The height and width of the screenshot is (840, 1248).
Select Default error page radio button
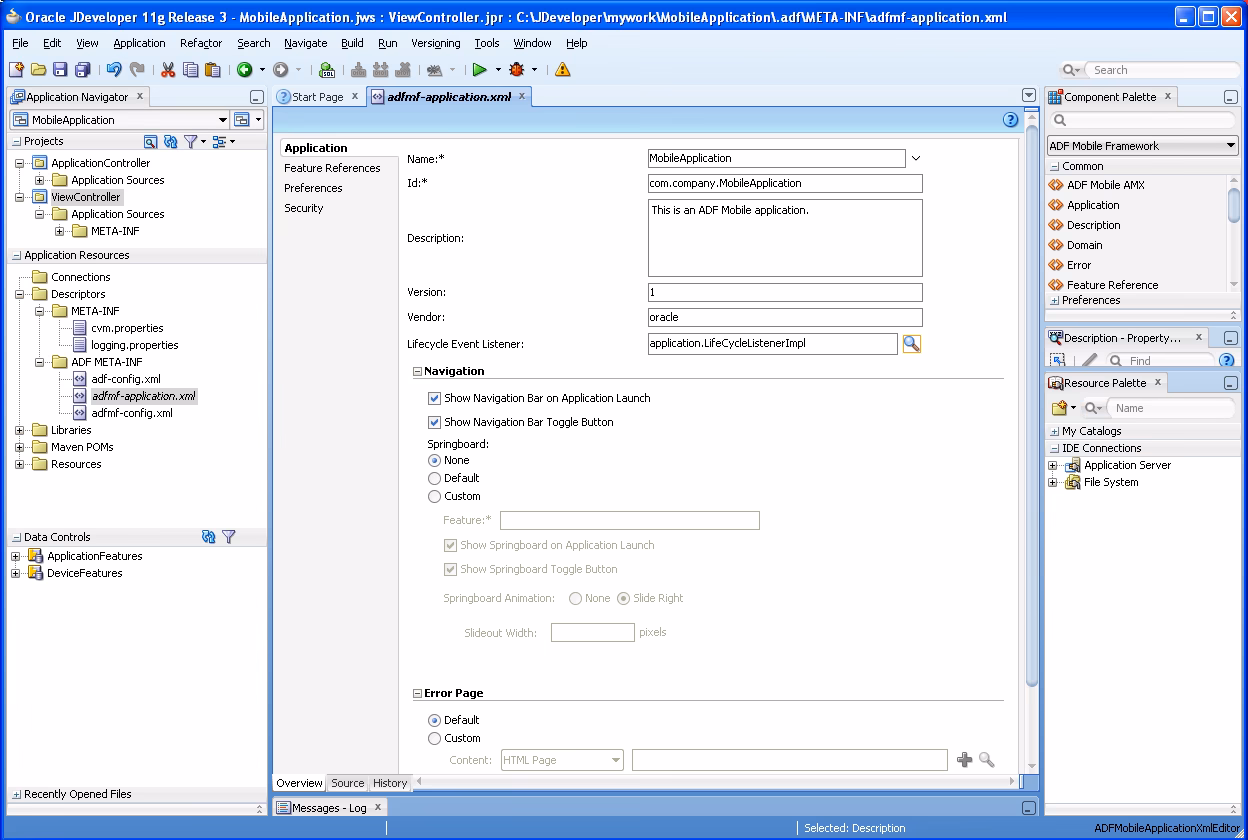pyautogui.click(x=435, y=720)
